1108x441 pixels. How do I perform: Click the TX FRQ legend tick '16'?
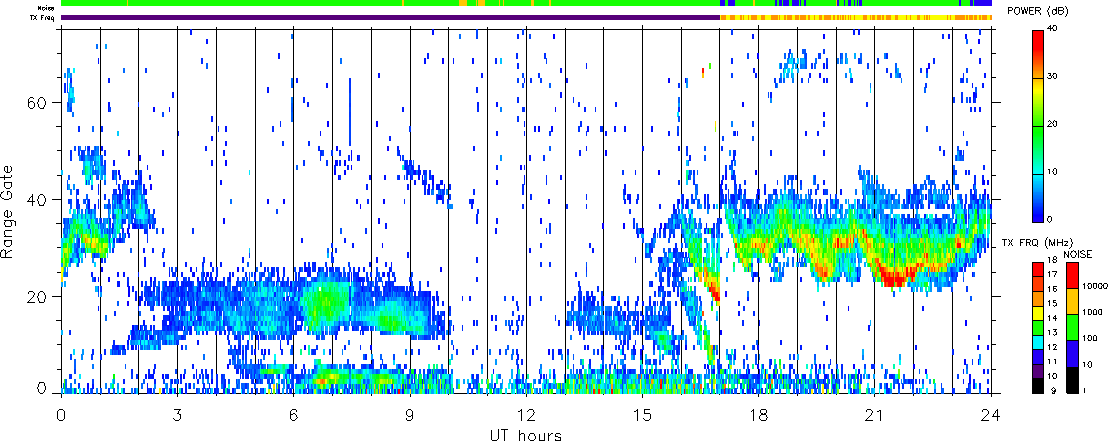pos(1053,289)
